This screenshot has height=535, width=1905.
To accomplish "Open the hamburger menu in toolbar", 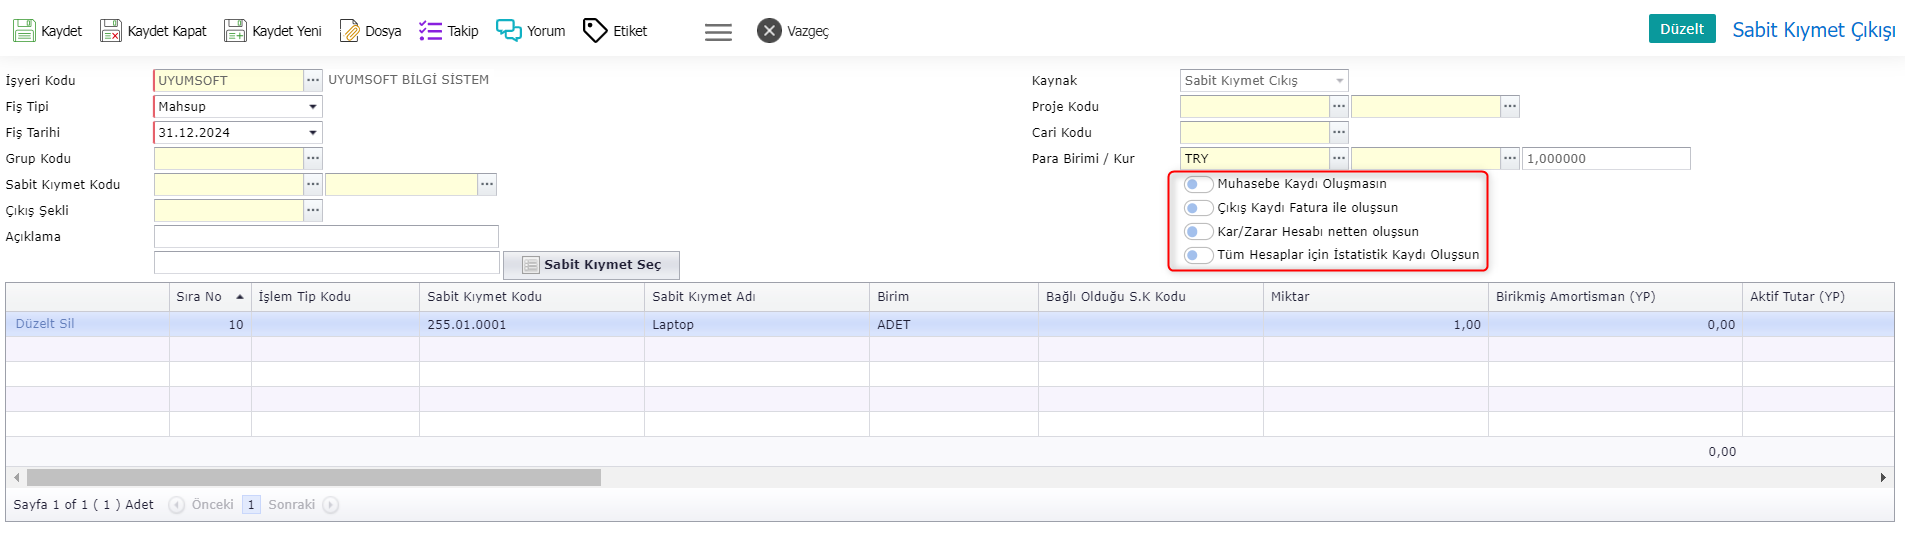I will [x=718, y=32].
